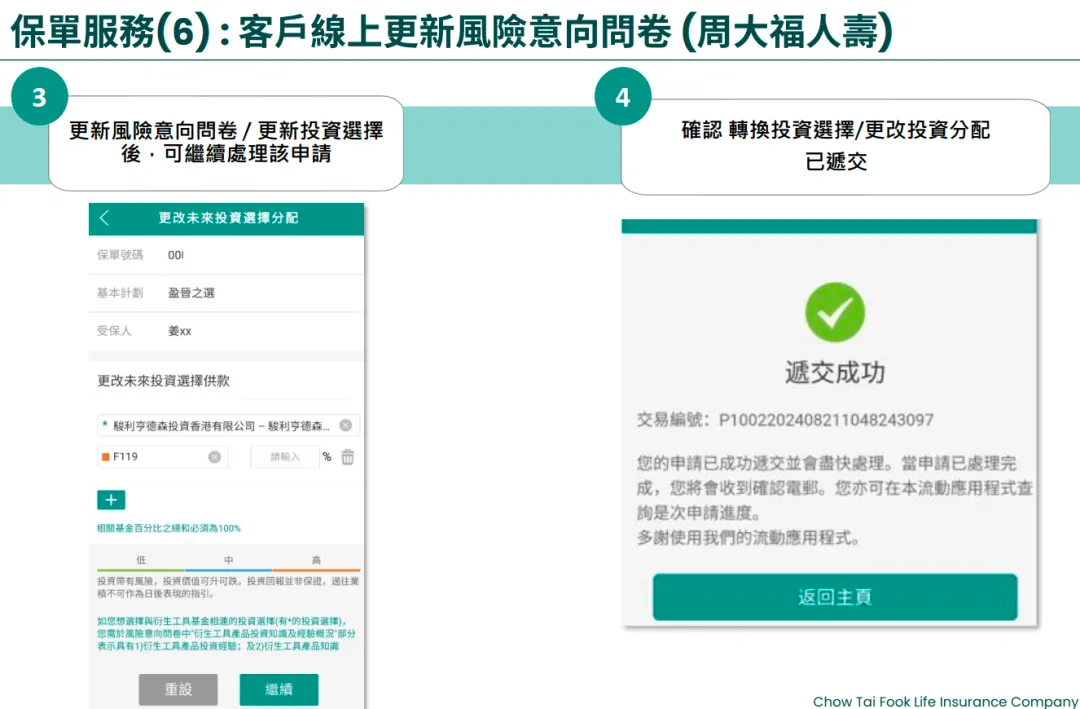Click the 100% total requirement note
The height and width of the screenshot is (709, 1080).
[169, 528]
